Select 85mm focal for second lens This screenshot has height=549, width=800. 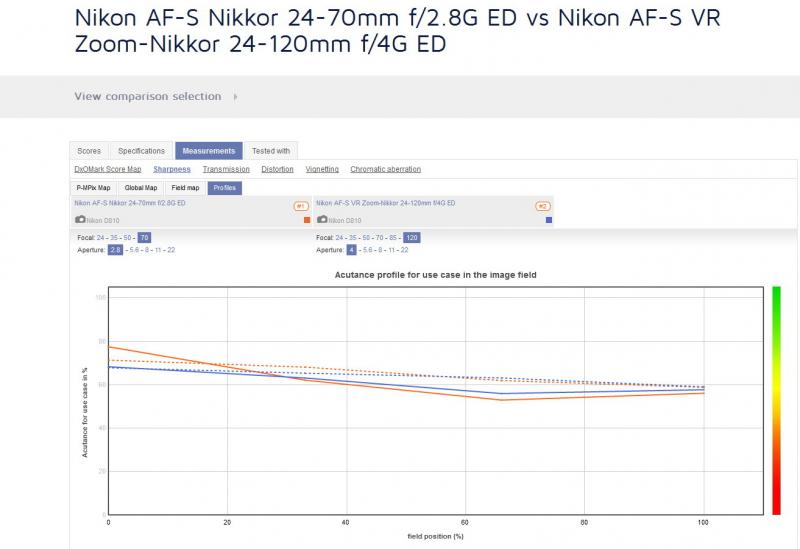tap(393, 238)
